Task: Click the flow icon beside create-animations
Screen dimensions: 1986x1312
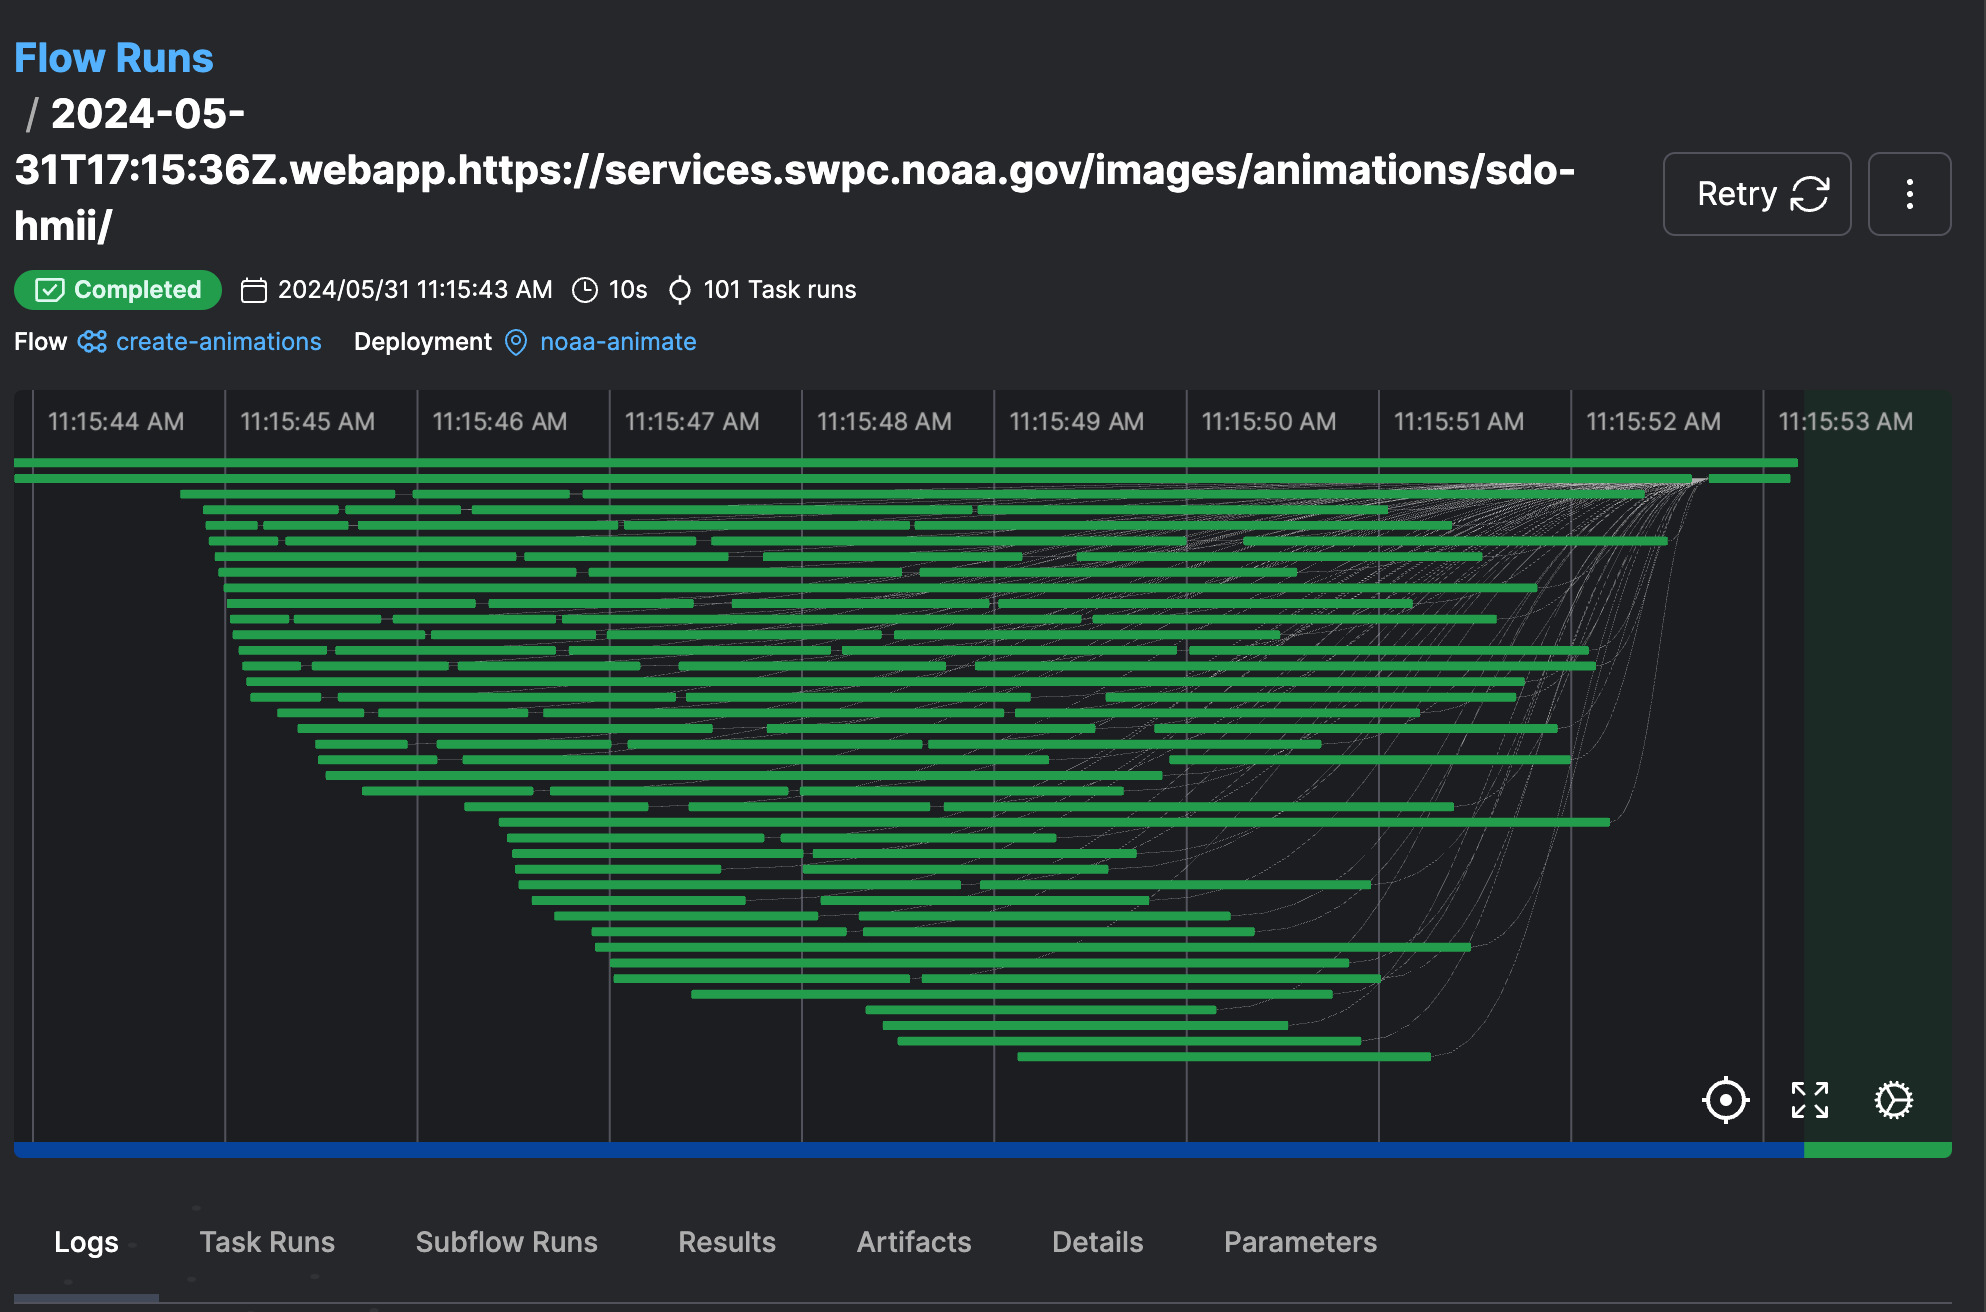Action: (92, 342)
